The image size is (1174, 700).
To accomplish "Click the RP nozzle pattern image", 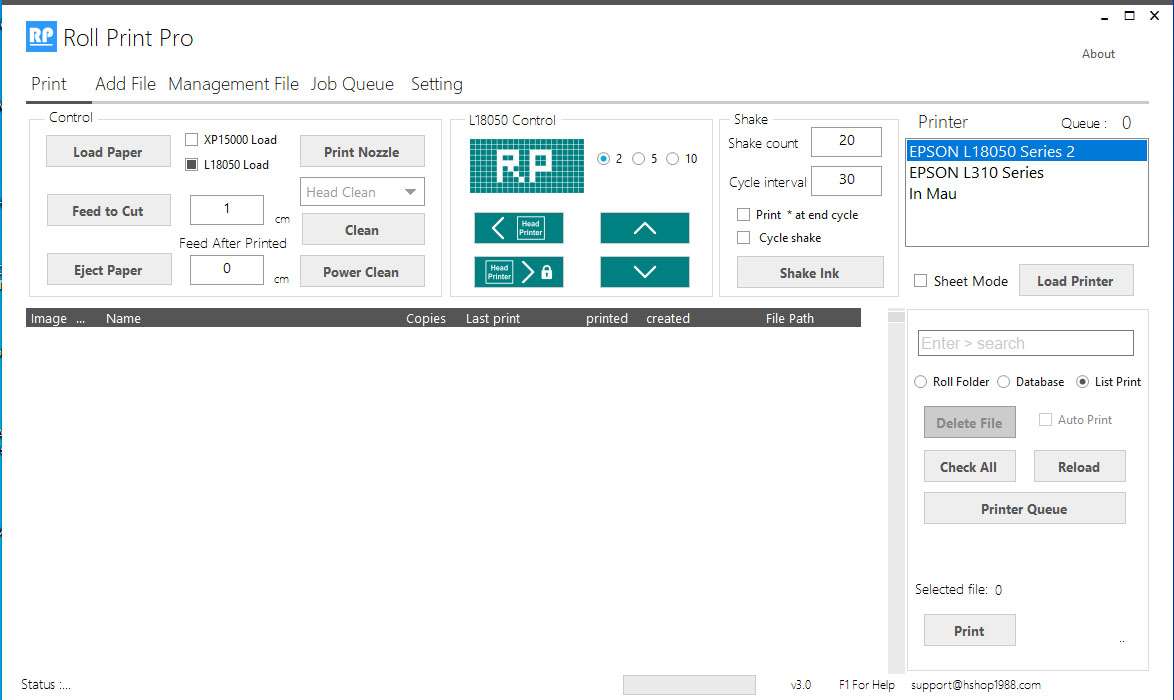I will pyautogui.click(x=526, y=165).
